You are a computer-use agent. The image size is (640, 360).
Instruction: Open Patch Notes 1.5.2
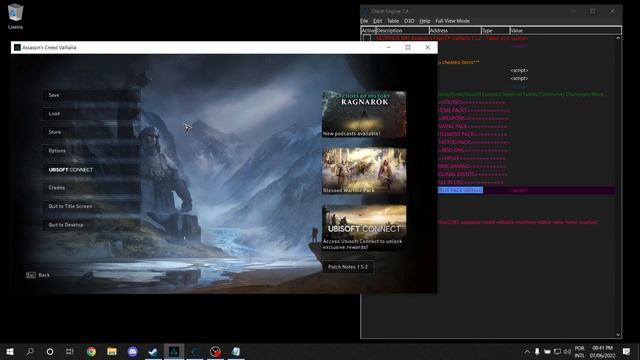348,267
